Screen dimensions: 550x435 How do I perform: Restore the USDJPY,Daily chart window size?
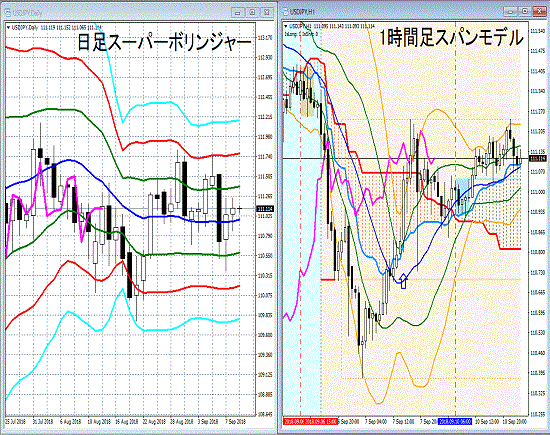click(253, 13)
